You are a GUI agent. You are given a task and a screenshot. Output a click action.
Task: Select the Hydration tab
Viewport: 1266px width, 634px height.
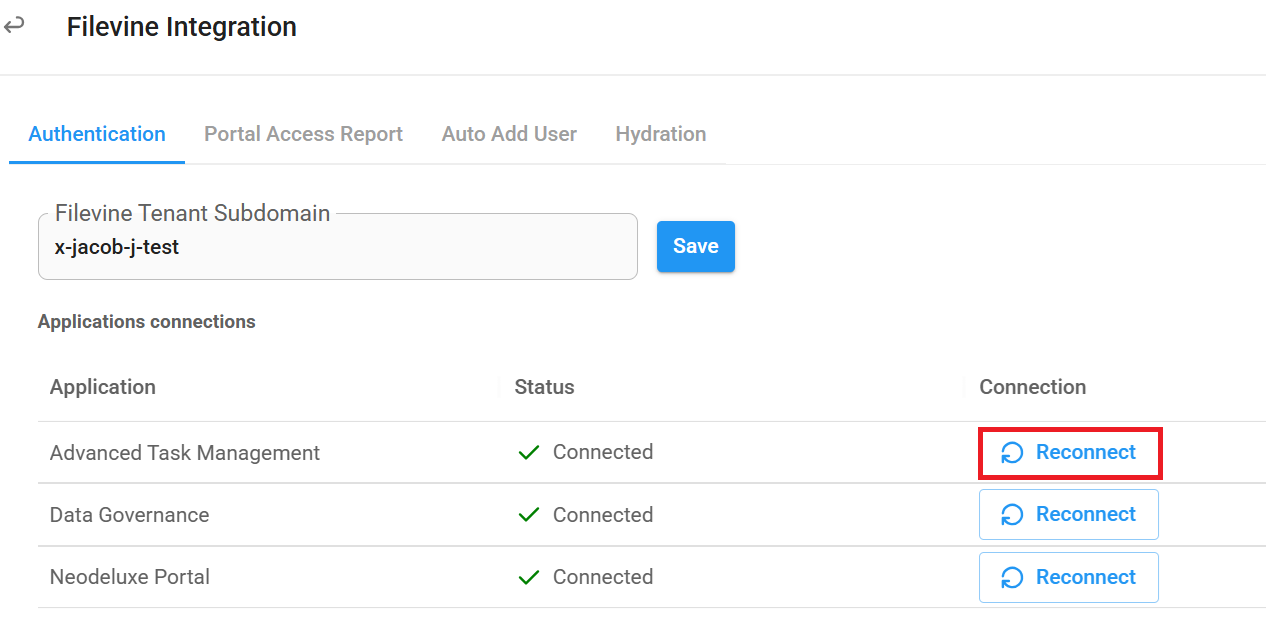click(661, 134)
